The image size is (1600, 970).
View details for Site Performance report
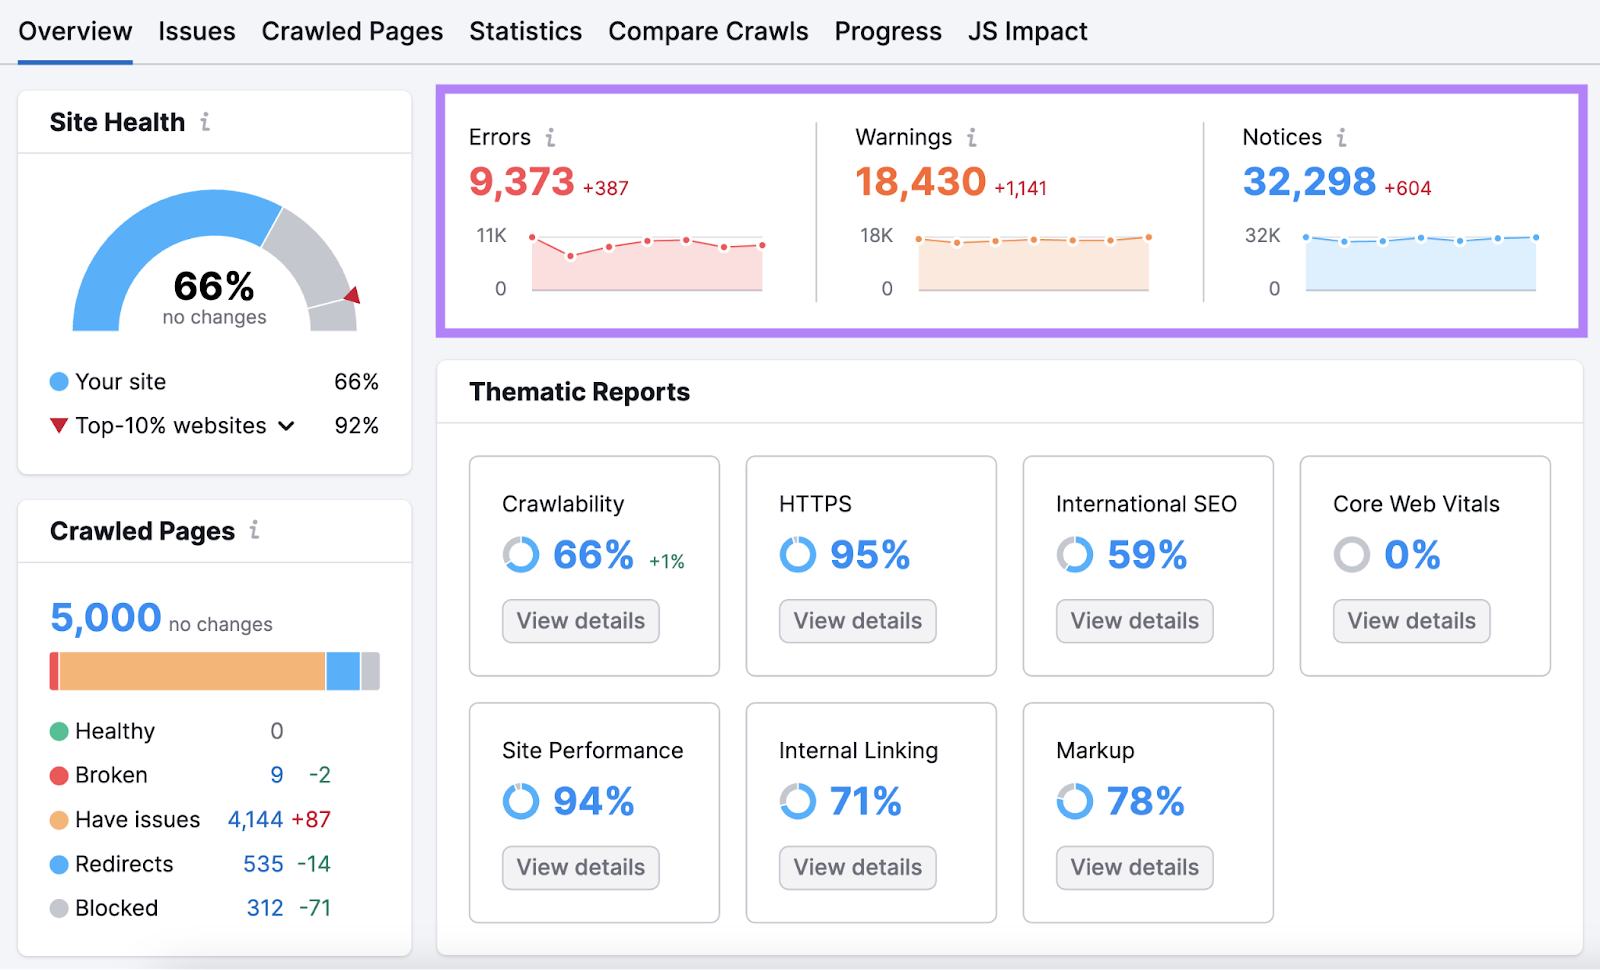tap(581, 868)
